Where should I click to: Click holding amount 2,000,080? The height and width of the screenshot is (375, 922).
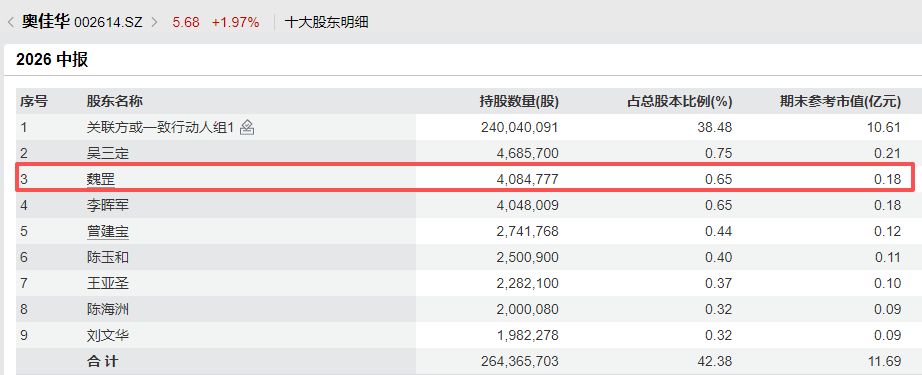pos(527,309)
